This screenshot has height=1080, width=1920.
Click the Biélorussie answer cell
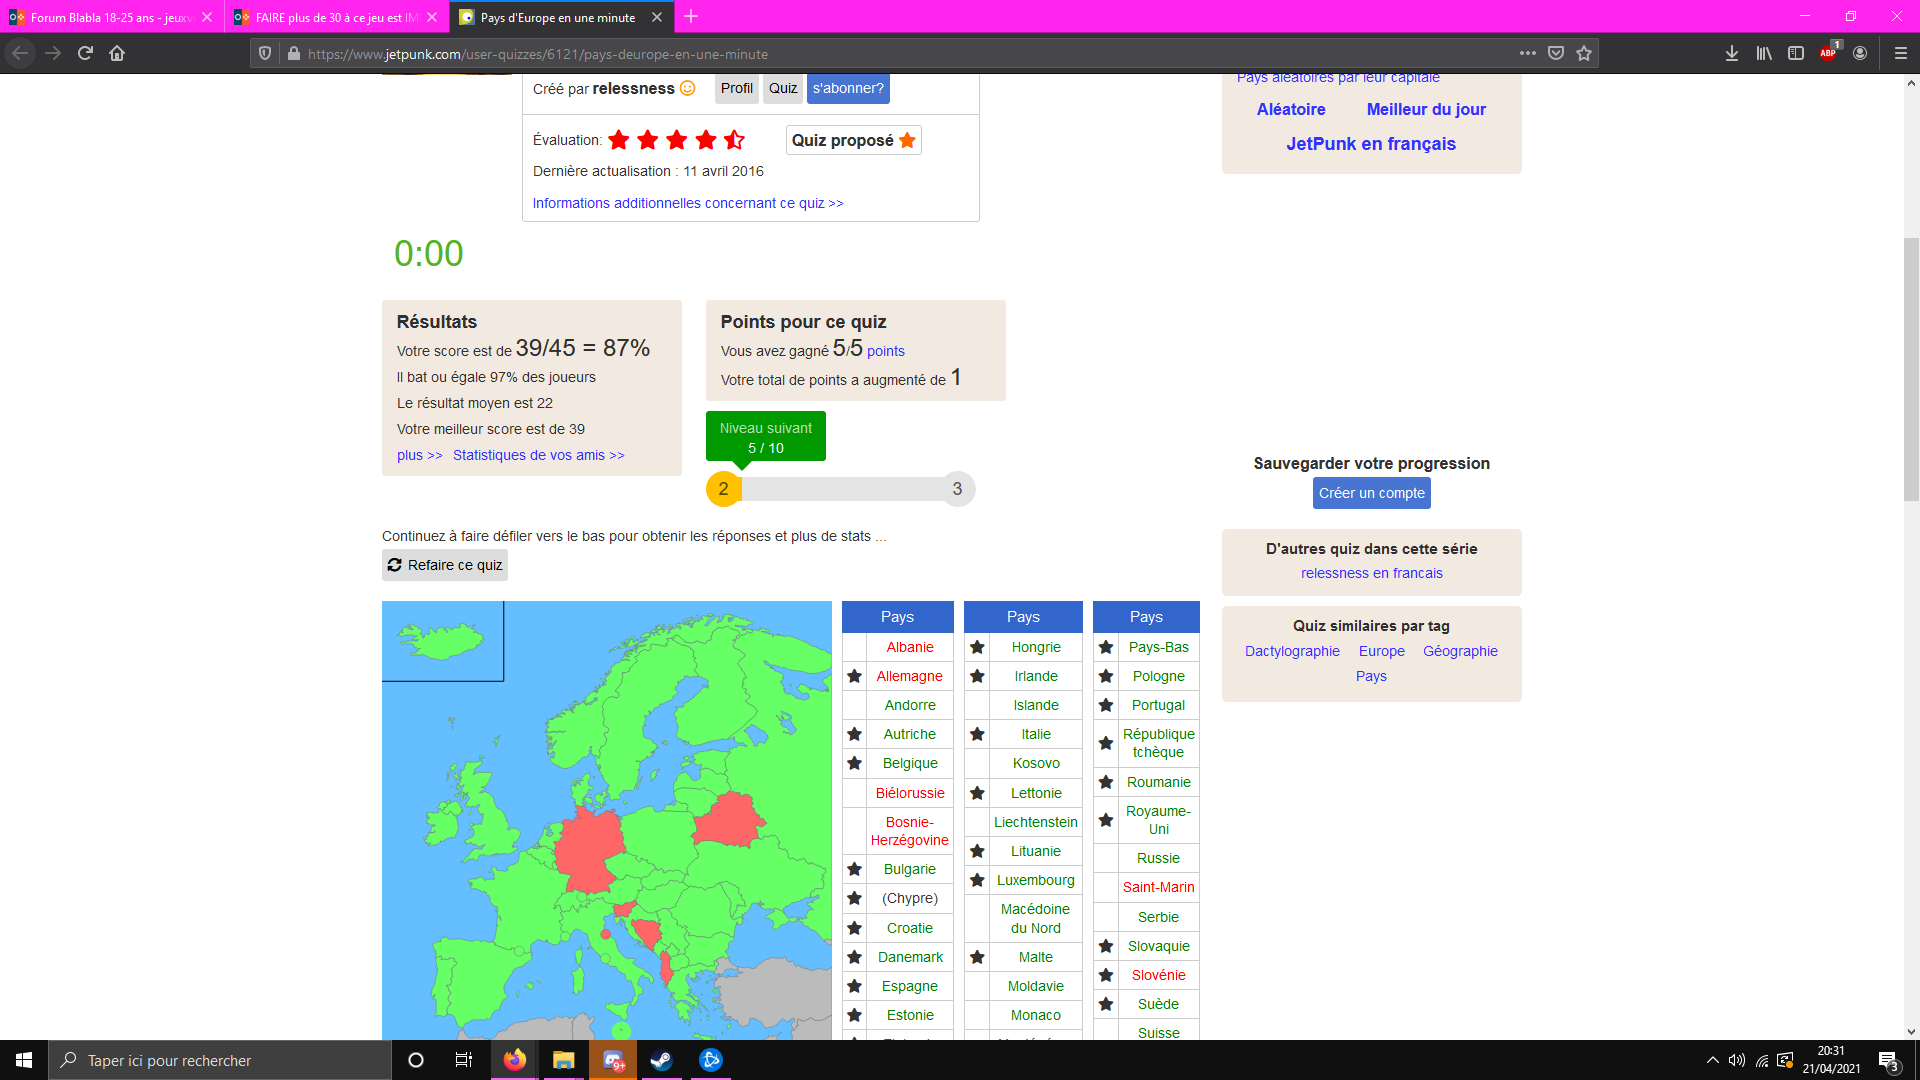pos(910,793)
